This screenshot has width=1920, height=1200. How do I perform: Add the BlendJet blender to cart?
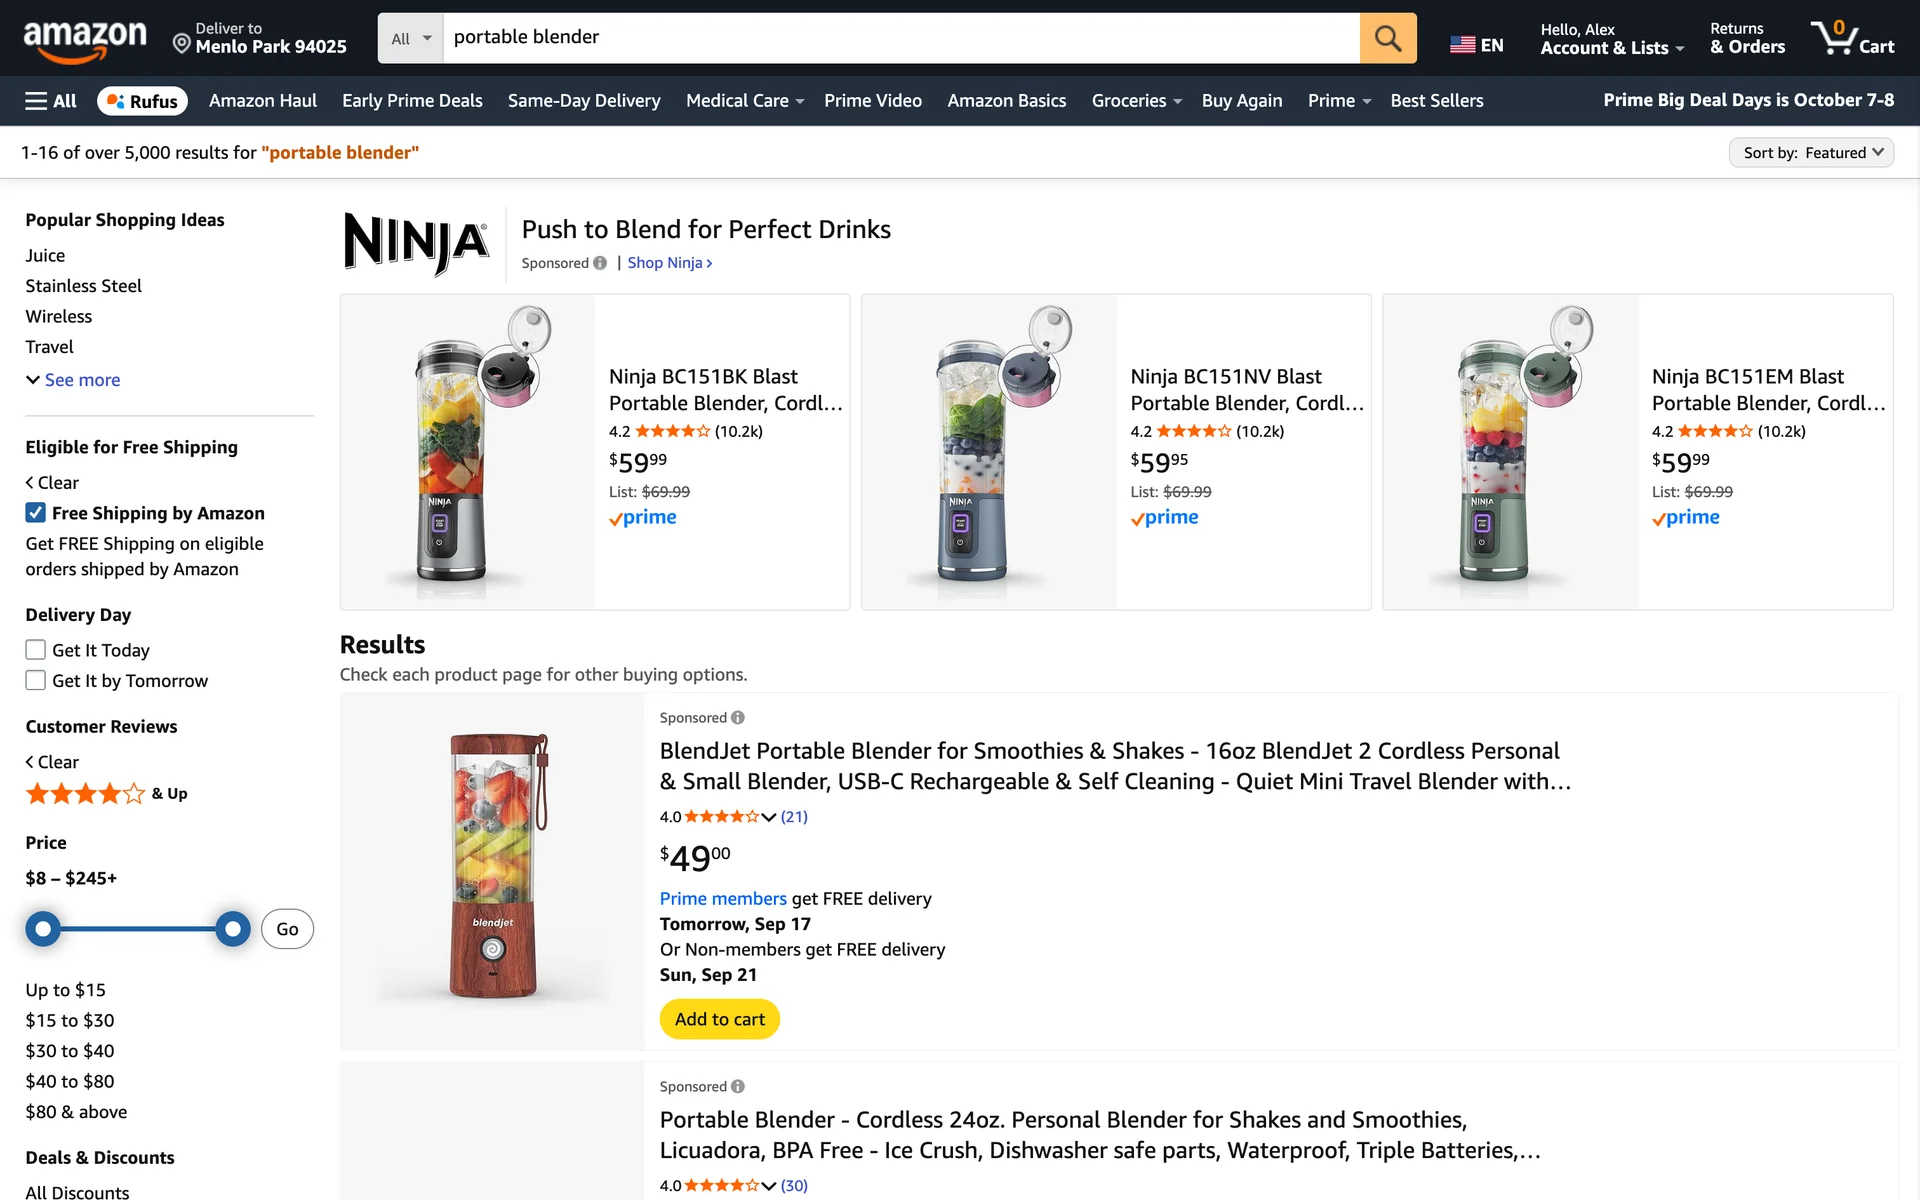pos(719,1019)
